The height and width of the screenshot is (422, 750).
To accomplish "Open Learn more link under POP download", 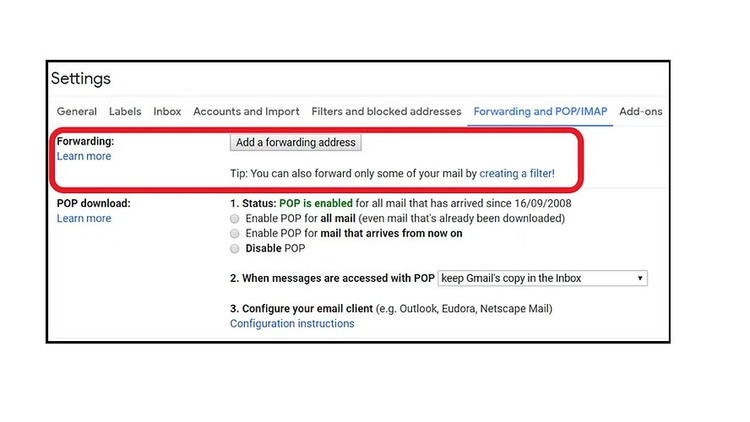I will tap(84, 219).
